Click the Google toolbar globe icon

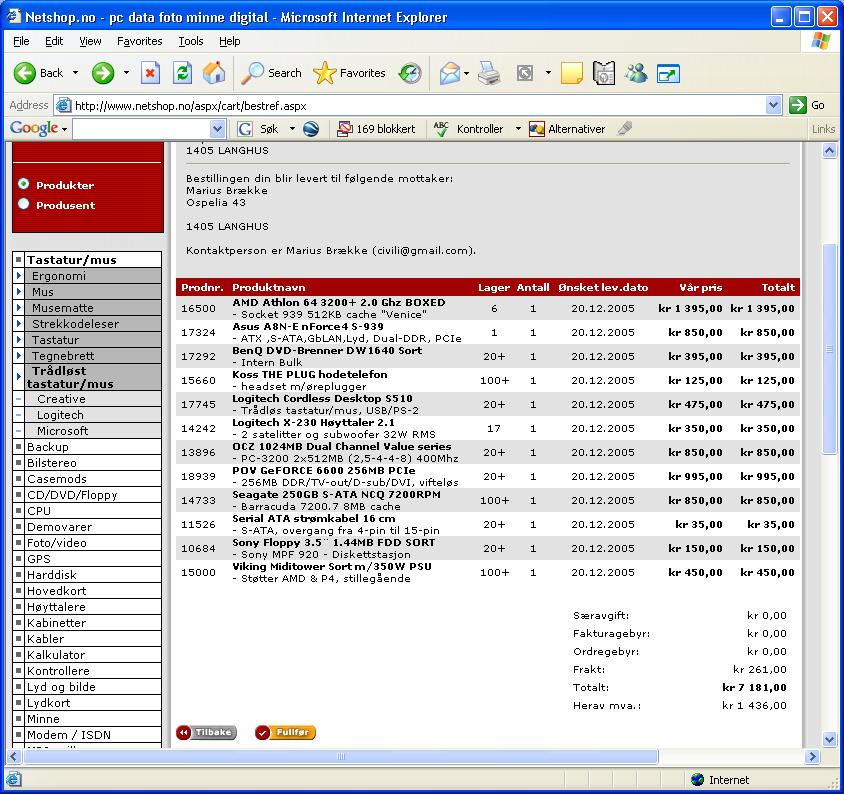pyautogui.click(x=311, y=129)
